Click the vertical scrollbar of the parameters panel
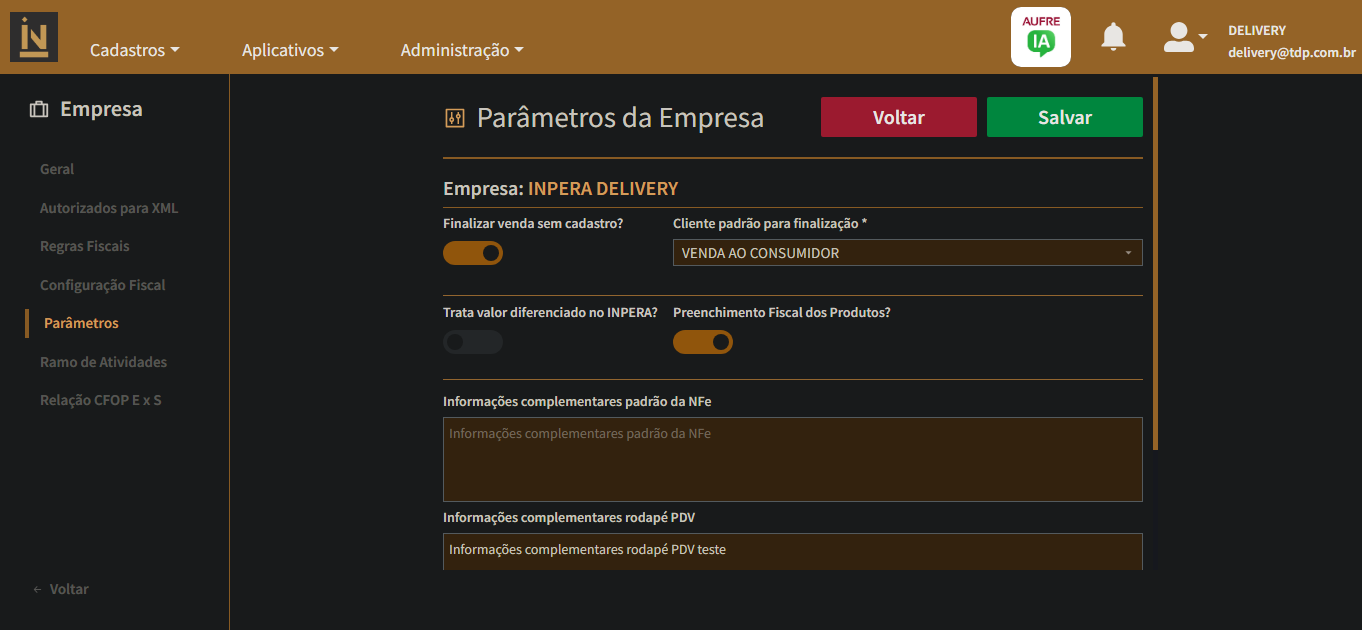 pyautogui.click(x=1156, y=263)
